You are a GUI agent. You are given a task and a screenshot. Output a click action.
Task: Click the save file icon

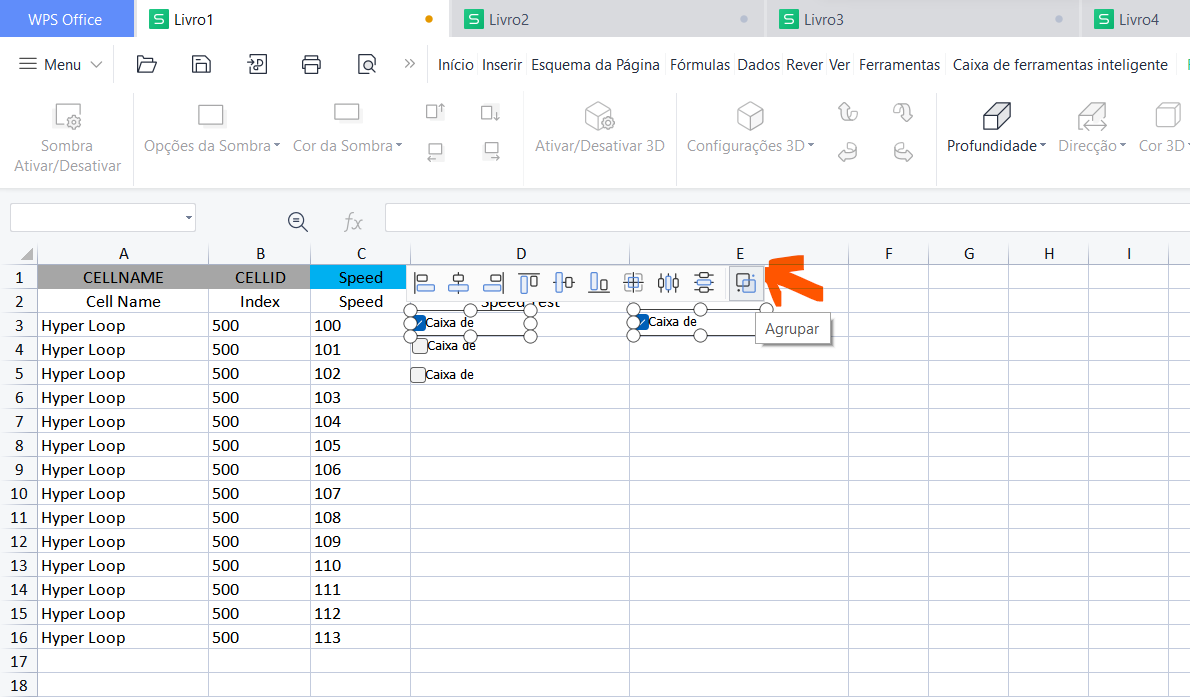[x=201, y=64]
